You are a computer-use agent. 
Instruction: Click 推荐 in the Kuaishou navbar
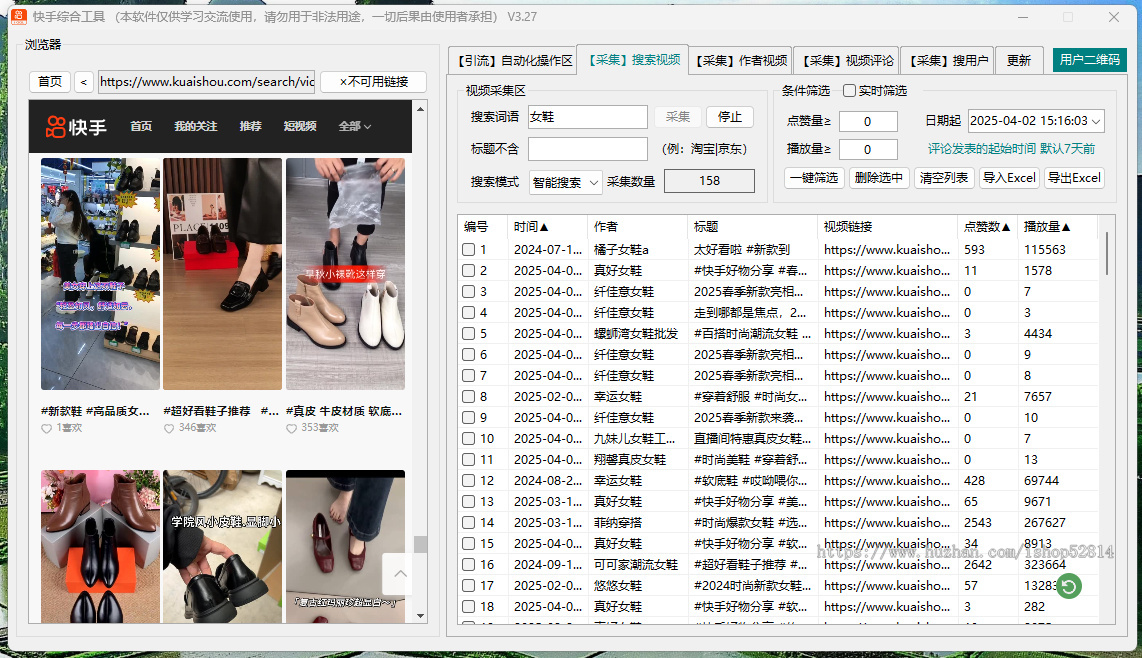tap(251, 126)
